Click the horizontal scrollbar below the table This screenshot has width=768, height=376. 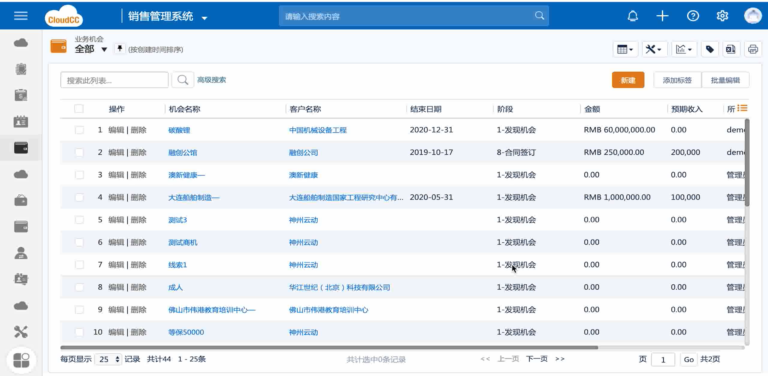[x=329, y=348]
